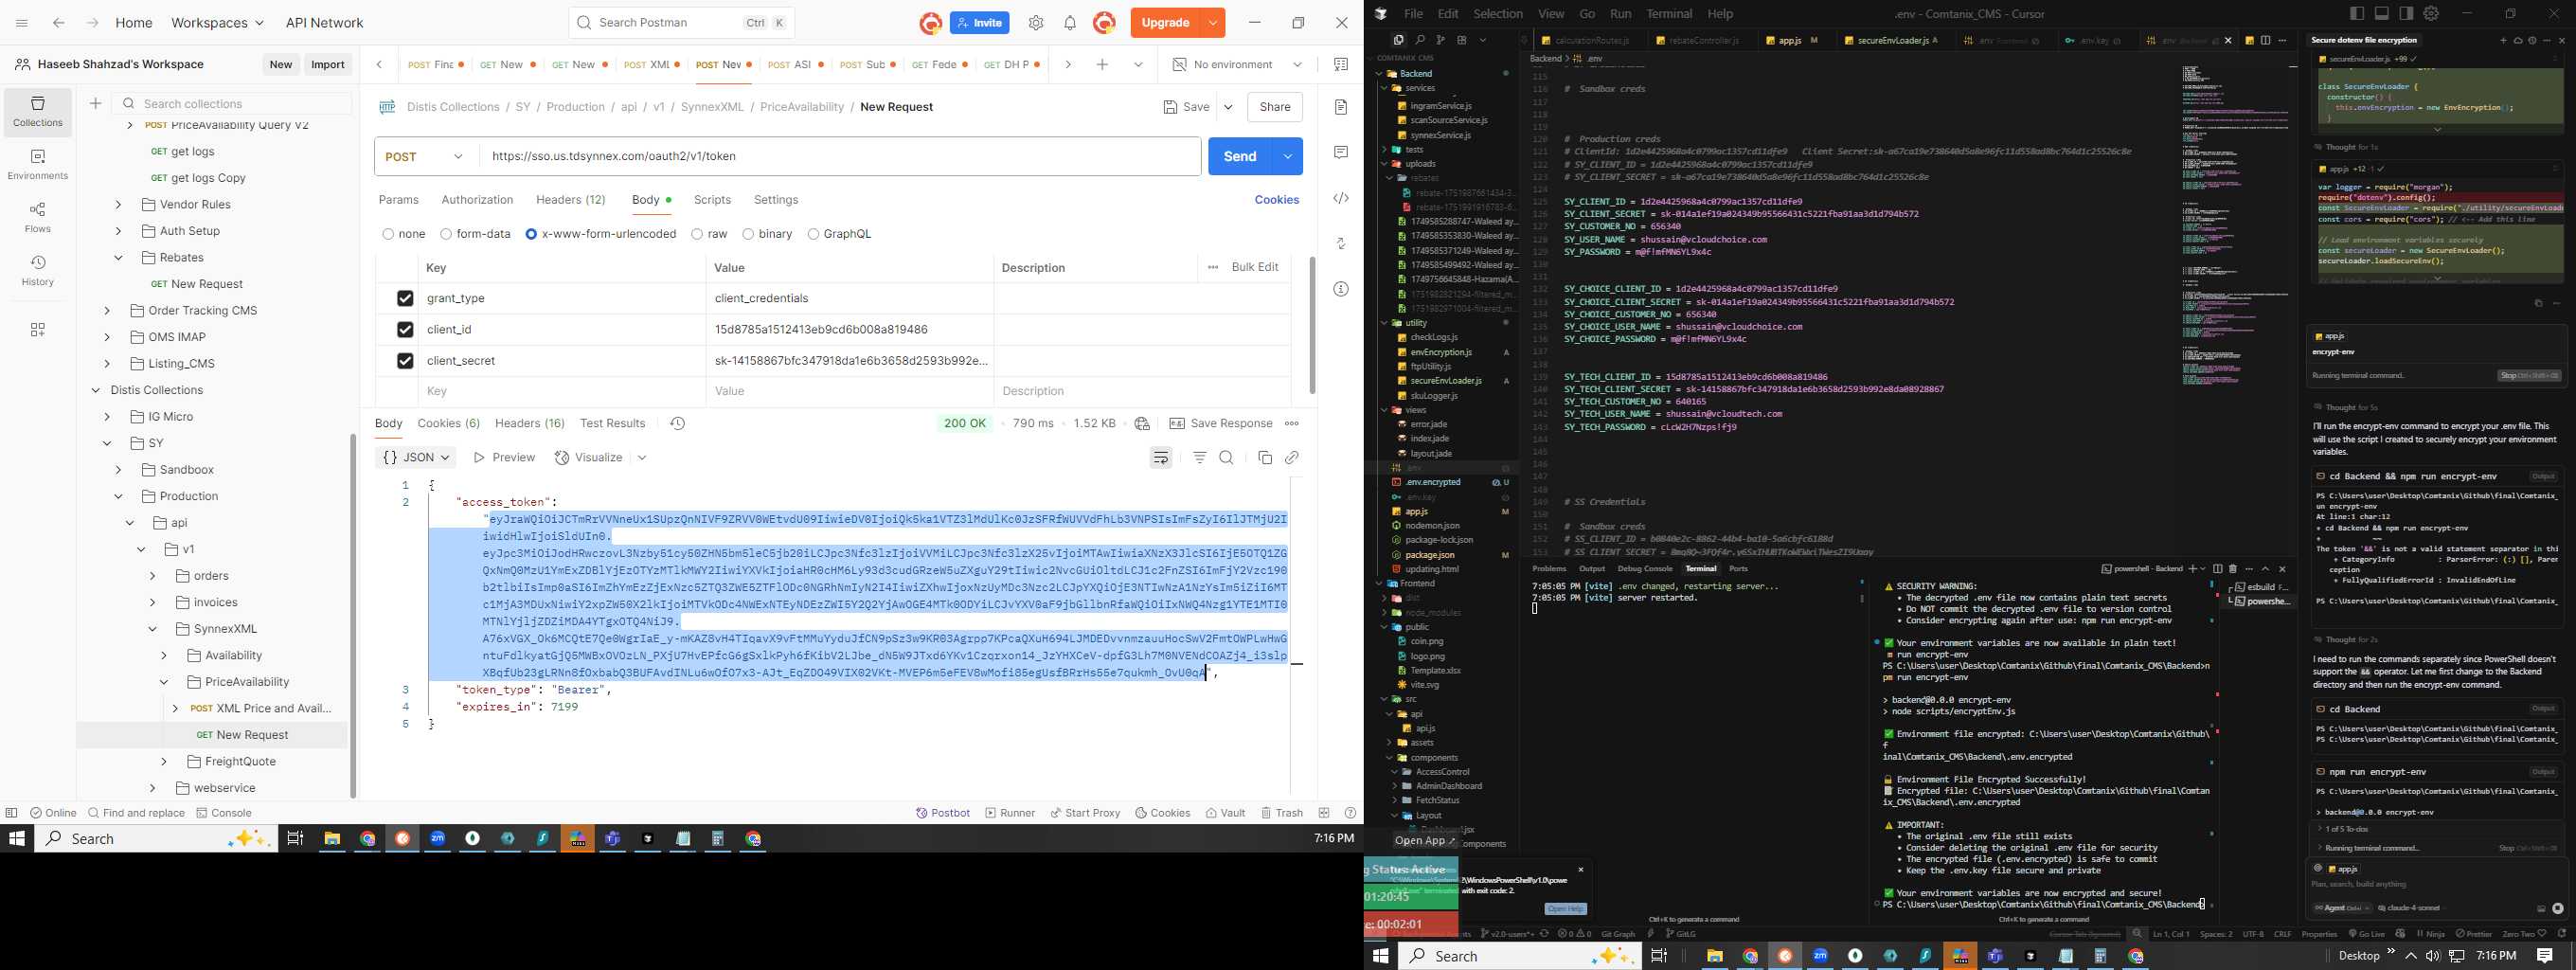Click the Search Postman bar
Viewport: 2576px width, 970px height.
(682, 23)
